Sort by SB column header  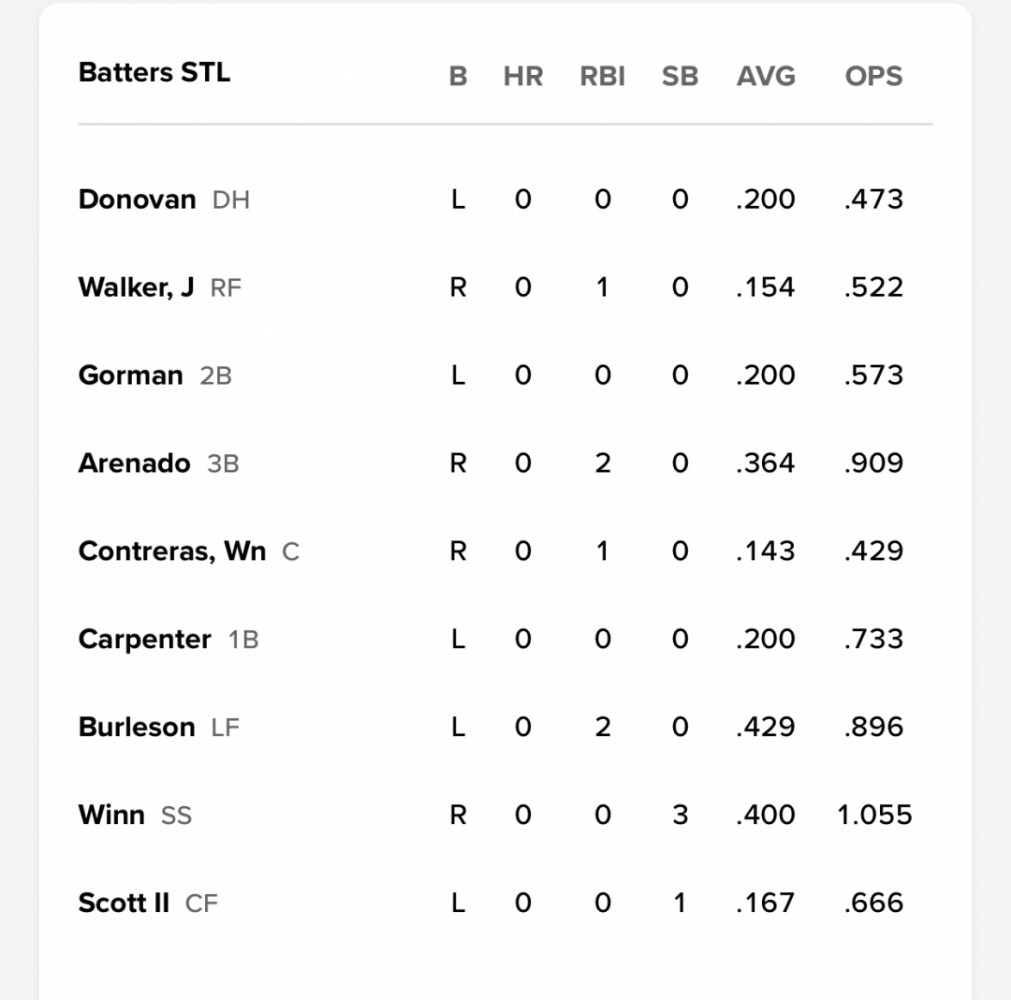(680, 76)
